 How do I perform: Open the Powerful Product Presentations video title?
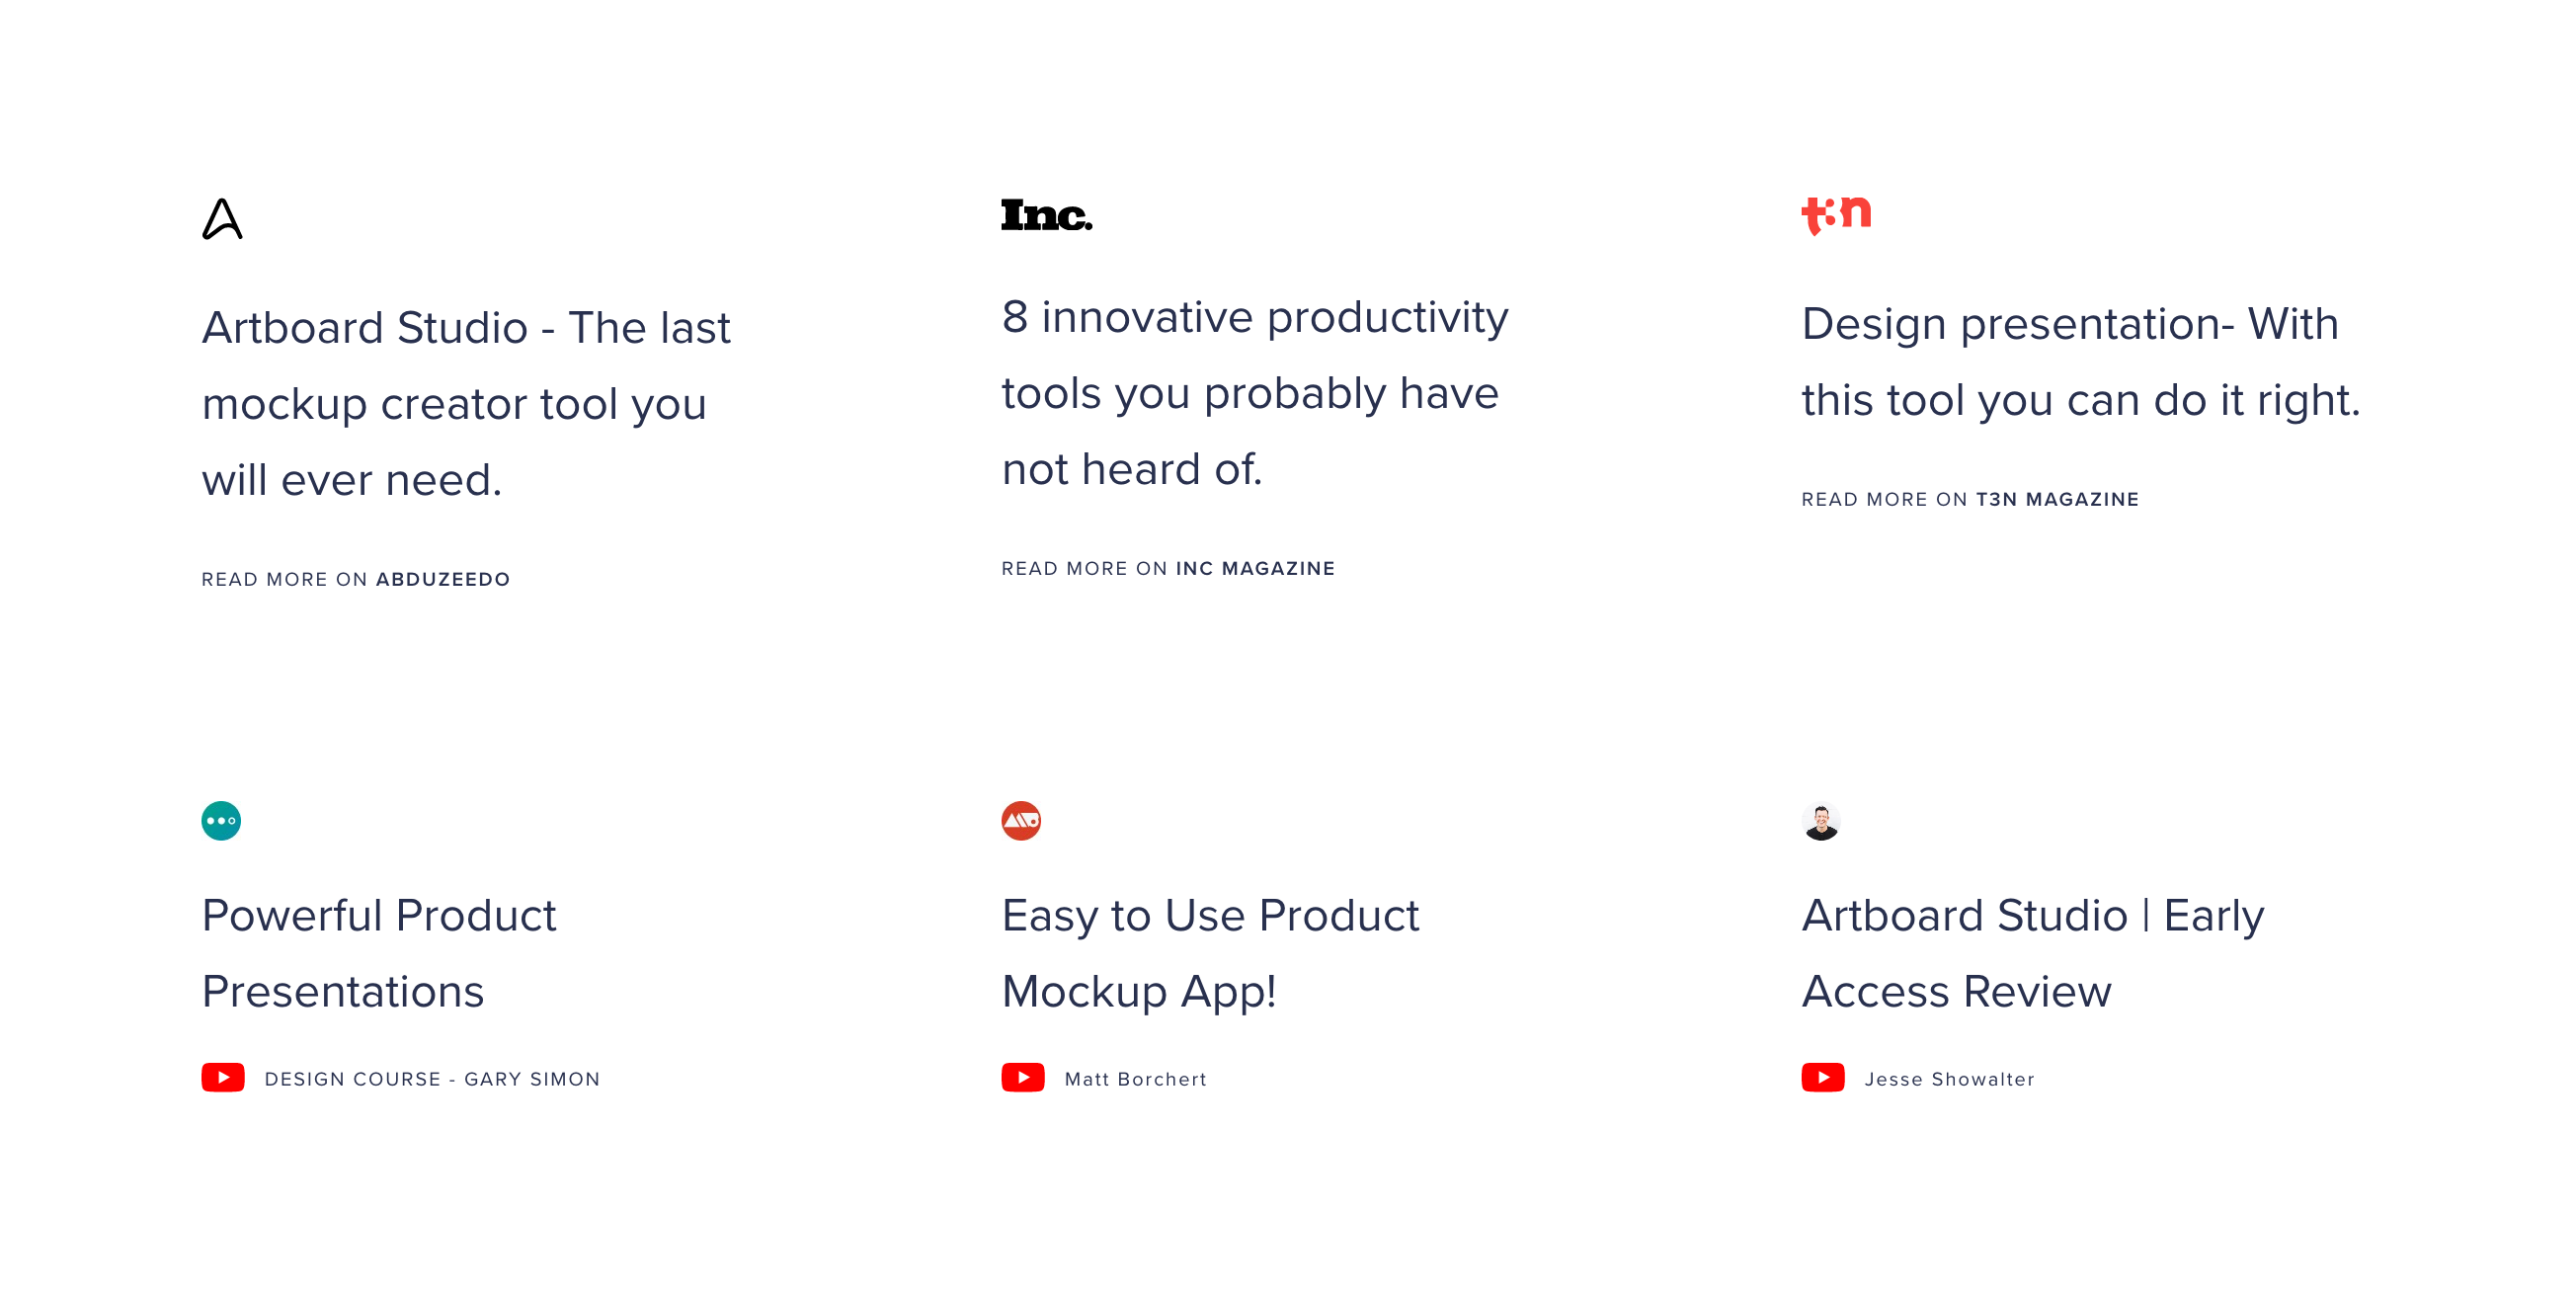(379, 953)
